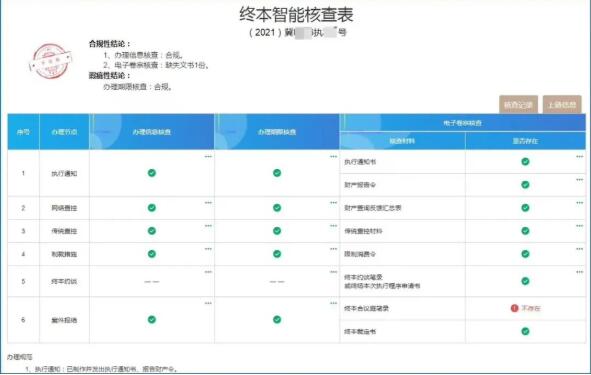This screenshot has width=591, height=375.
Task: Click the rightmost brown button above table
Action: click(562, 104)
